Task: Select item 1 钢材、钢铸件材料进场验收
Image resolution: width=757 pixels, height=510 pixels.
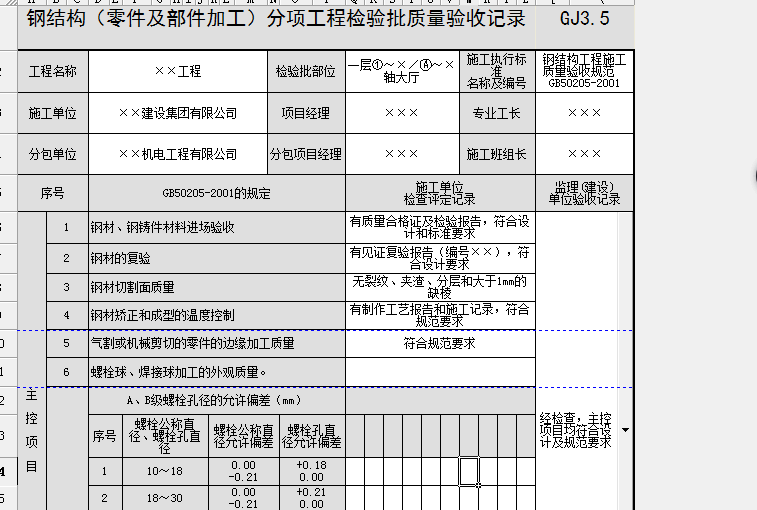Action: click(216, 228)
